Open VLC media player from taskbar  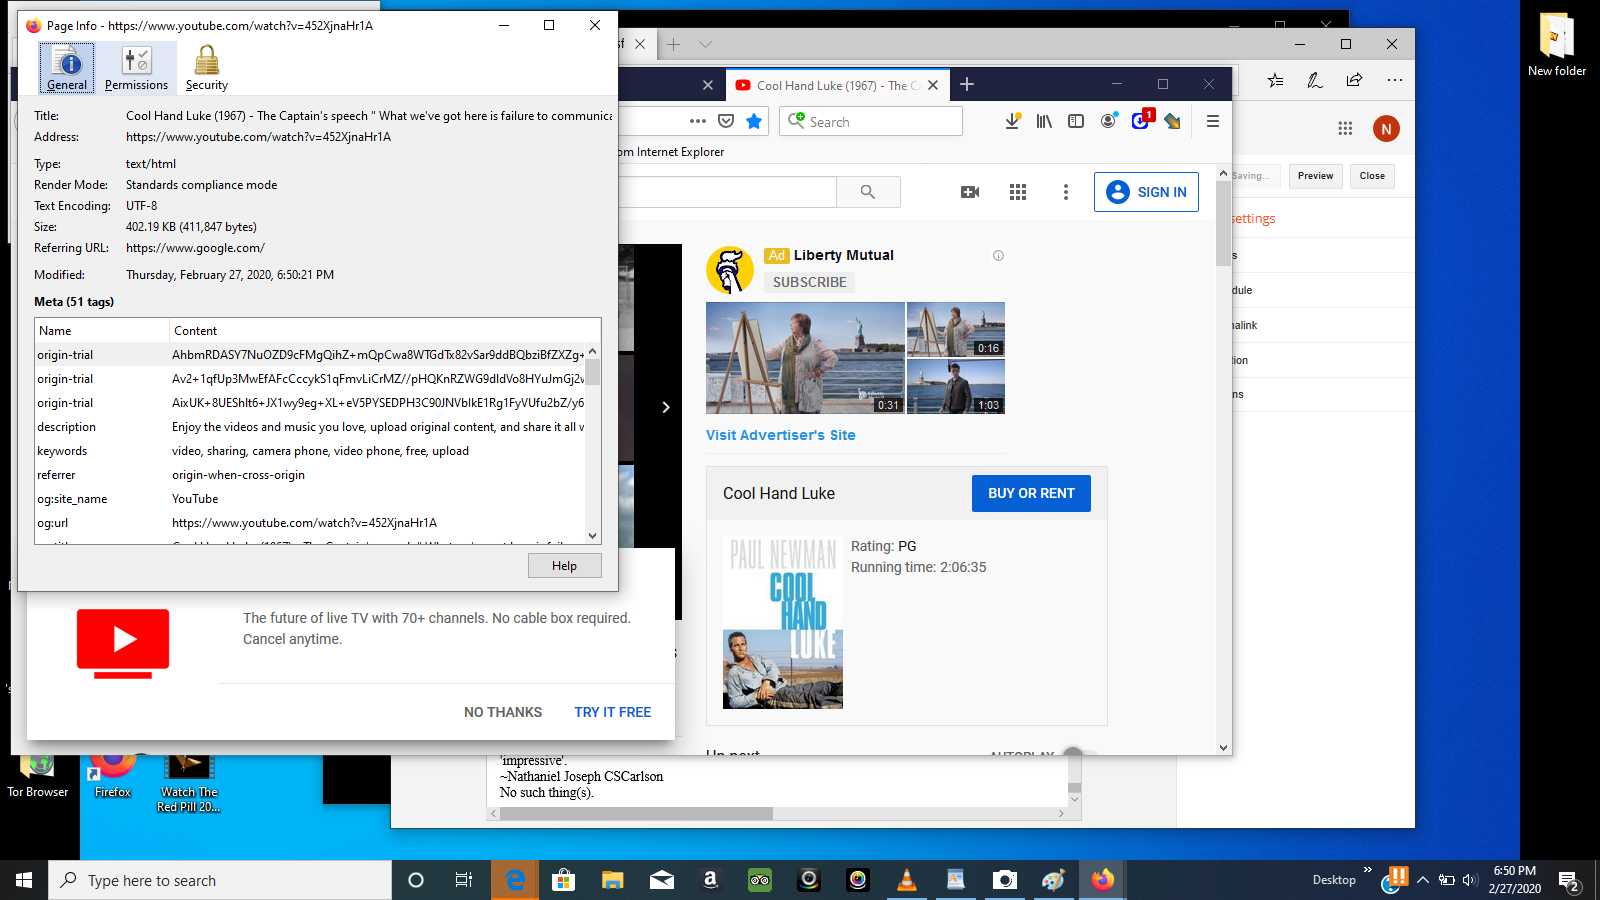click(x=906, y=880)
